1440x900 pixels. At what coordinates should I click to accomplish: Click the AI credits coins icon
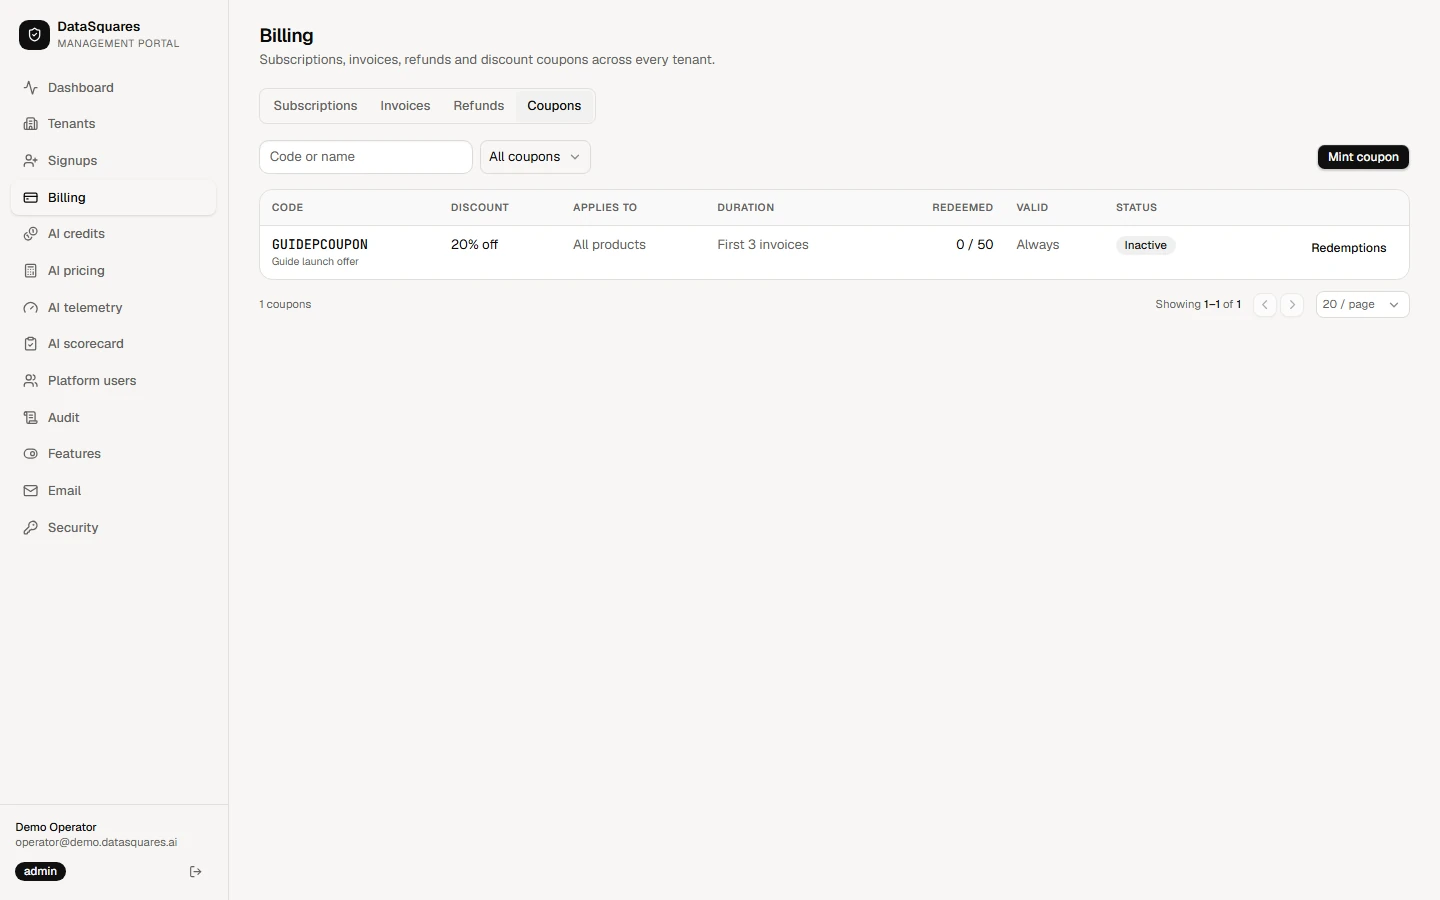point(31,234)
